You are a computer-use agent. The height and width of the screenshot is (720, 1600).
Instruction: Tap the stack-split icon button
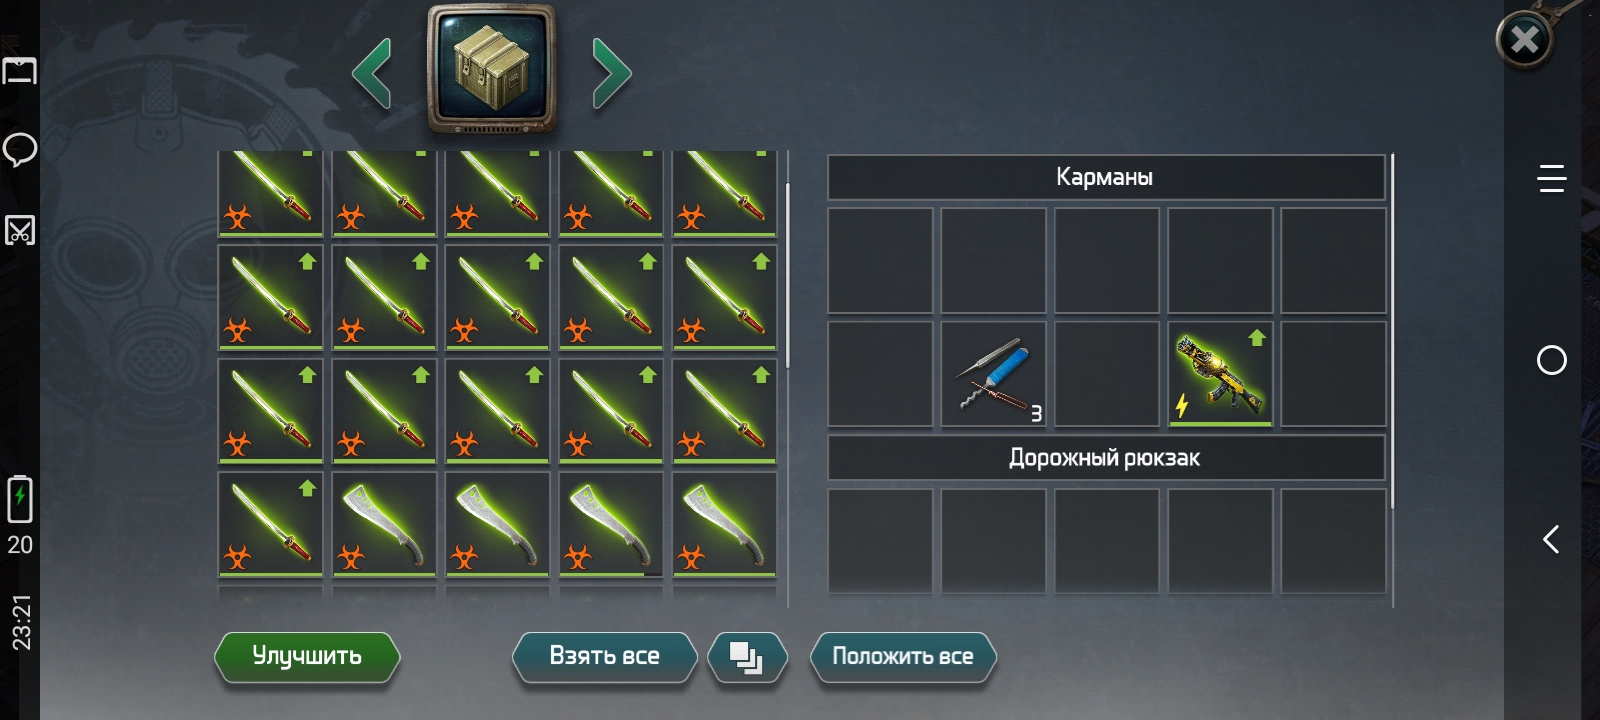coord(747,657)
